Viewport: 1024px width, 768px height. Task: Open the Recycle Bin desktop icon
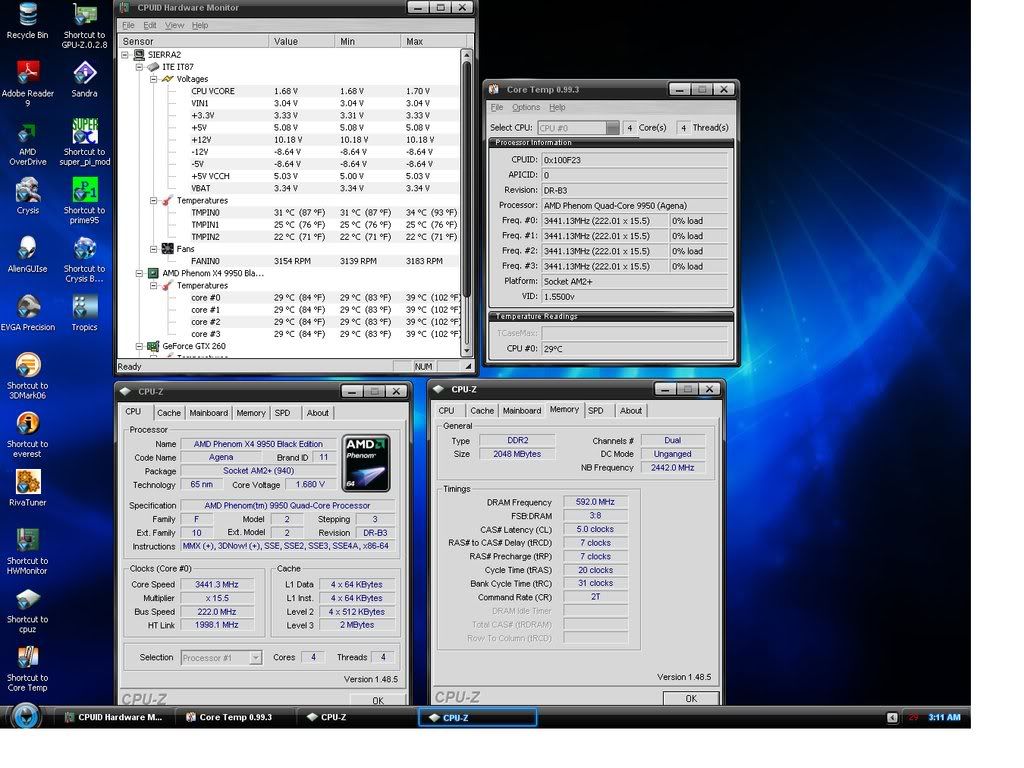[x=27, y=20]
